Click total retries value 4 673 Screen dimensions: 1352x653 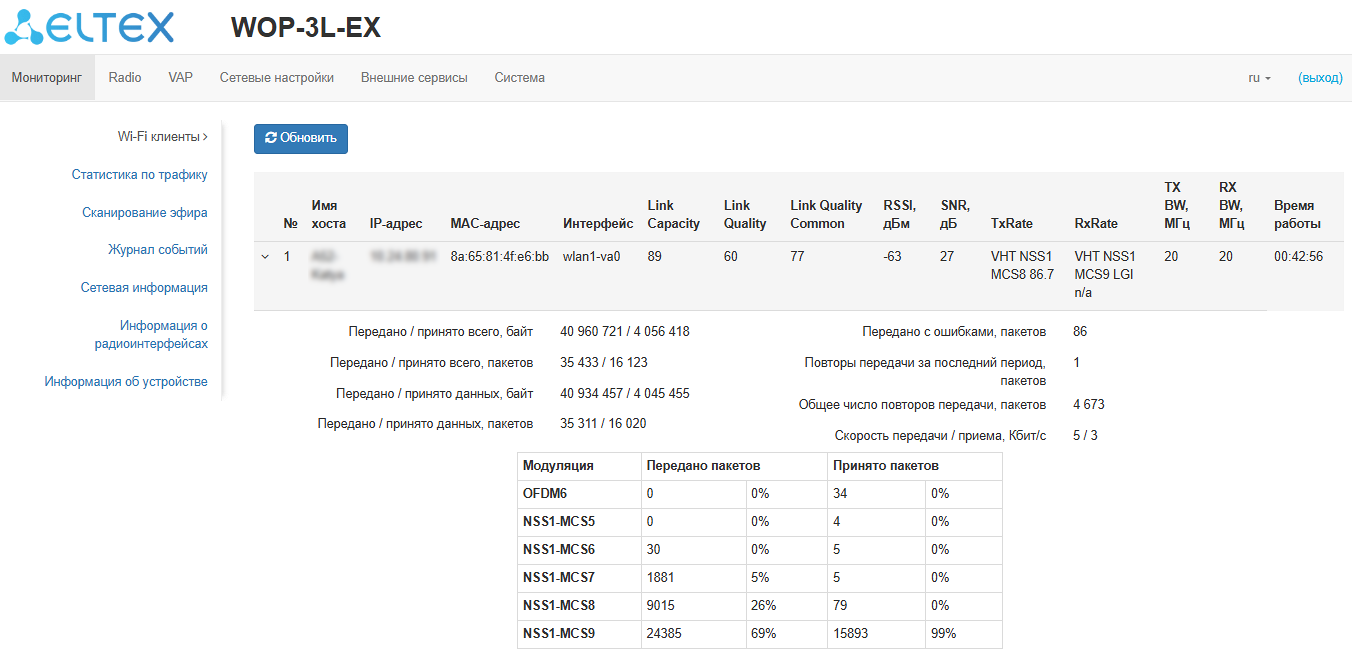[x=1089, y=405]
